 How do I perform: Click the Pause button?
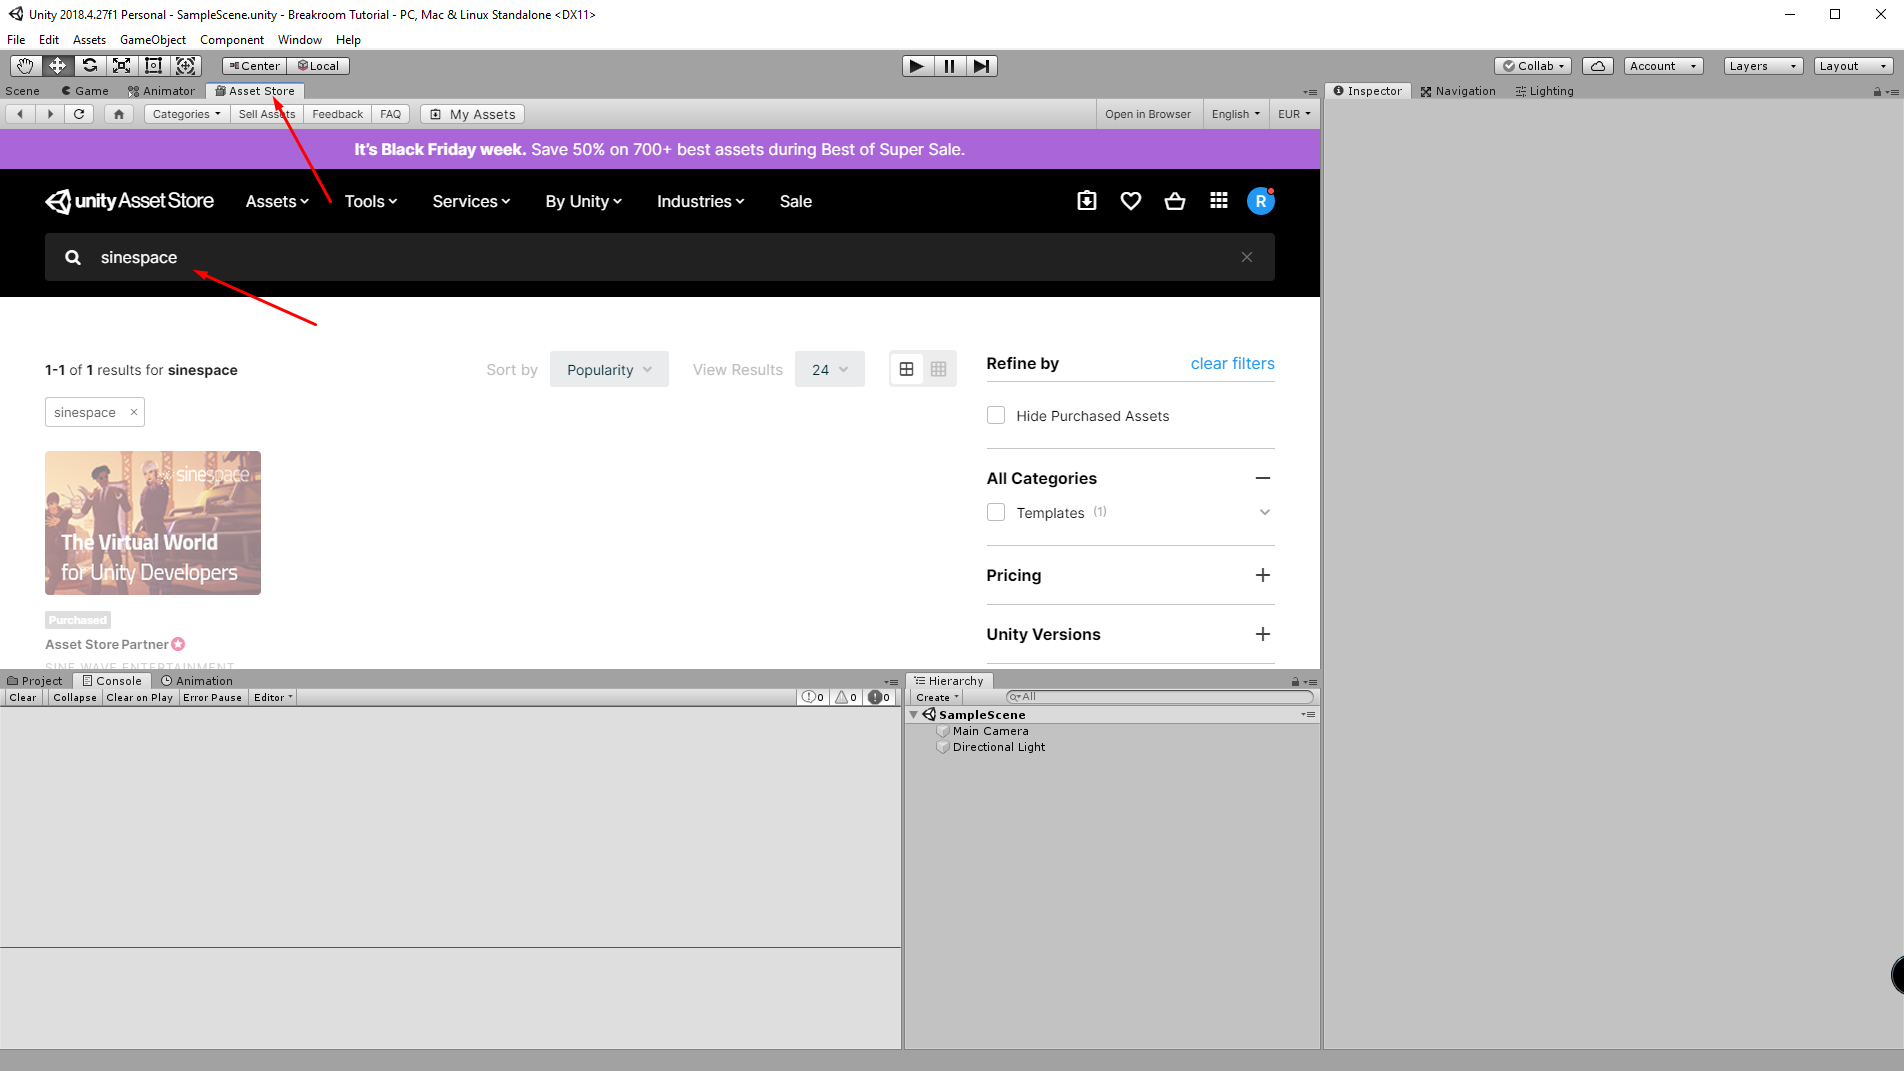click(x=949, y=66)
